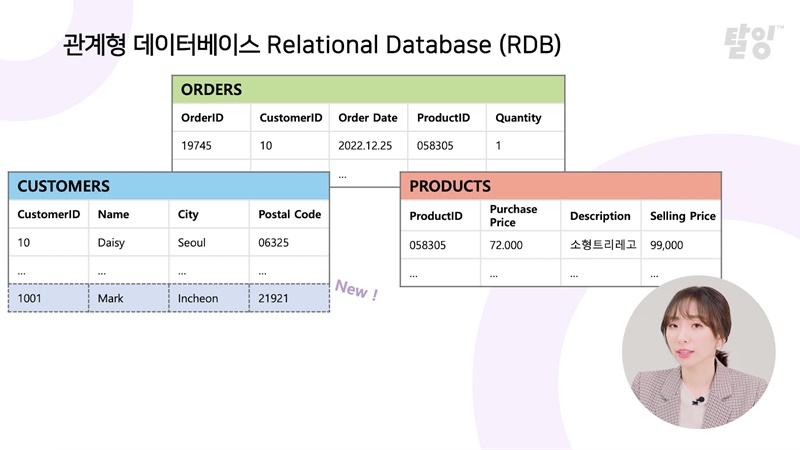Select the OrderID column heading
This screenshot has width=800, height=450.
(202, 118)
